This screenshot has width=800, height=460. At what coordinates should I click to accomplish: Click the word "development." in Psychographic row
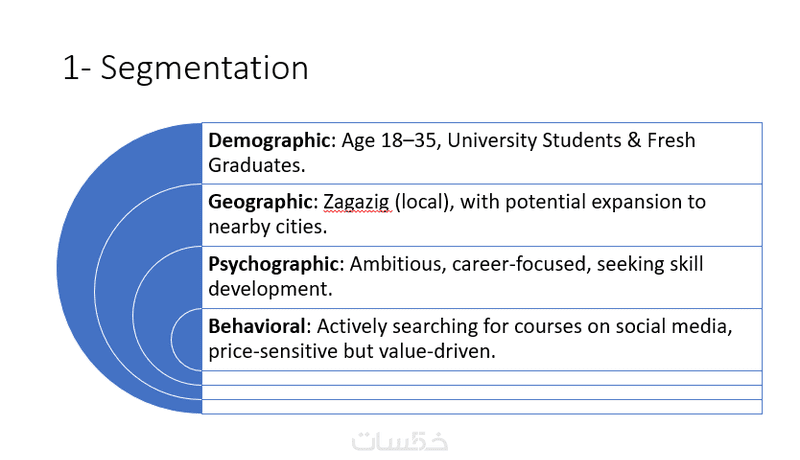[x=264, y=288]
